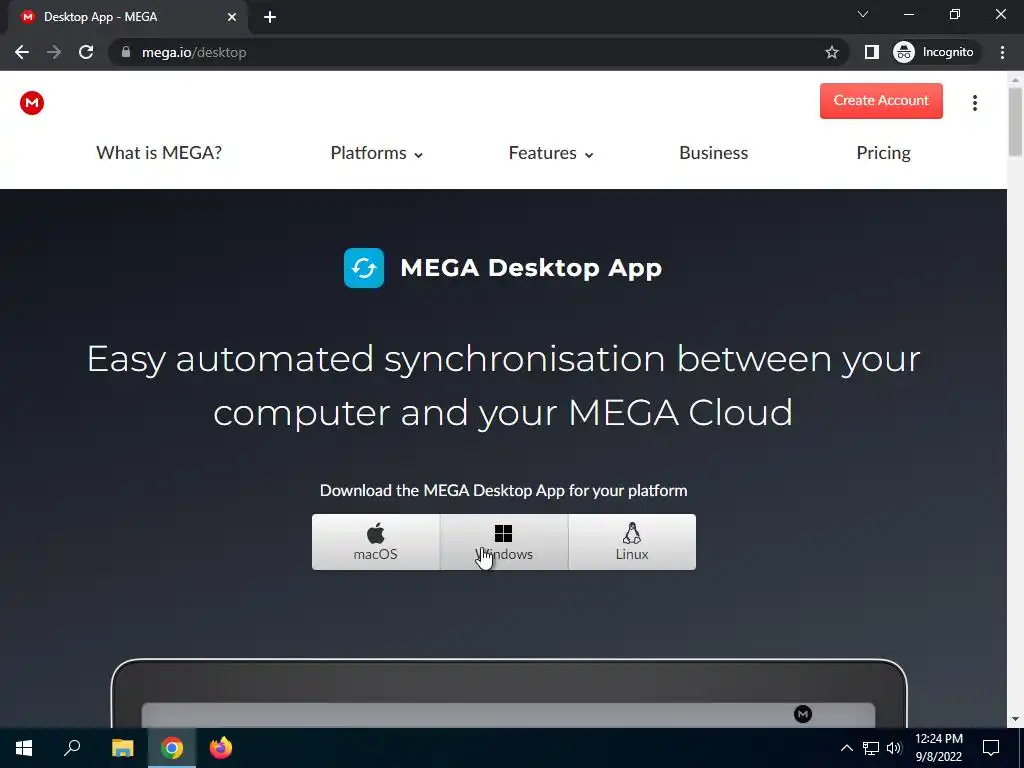The height and width of the screenshot is (768, 1024).
Task: Expand the Platforms dropdown menu
Action: coord(377,153)
